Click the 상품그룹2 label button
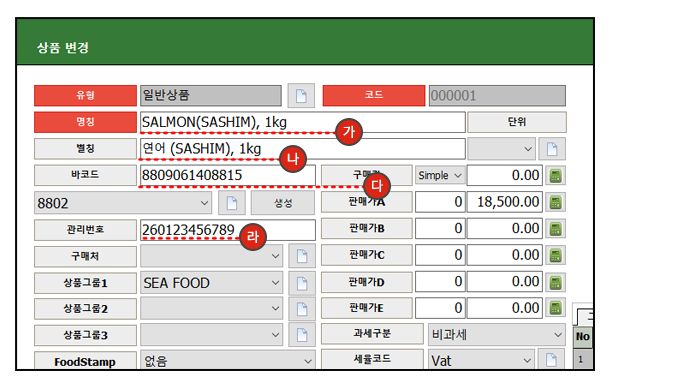This screenshot has height=386, width=677. pos(85,309)
